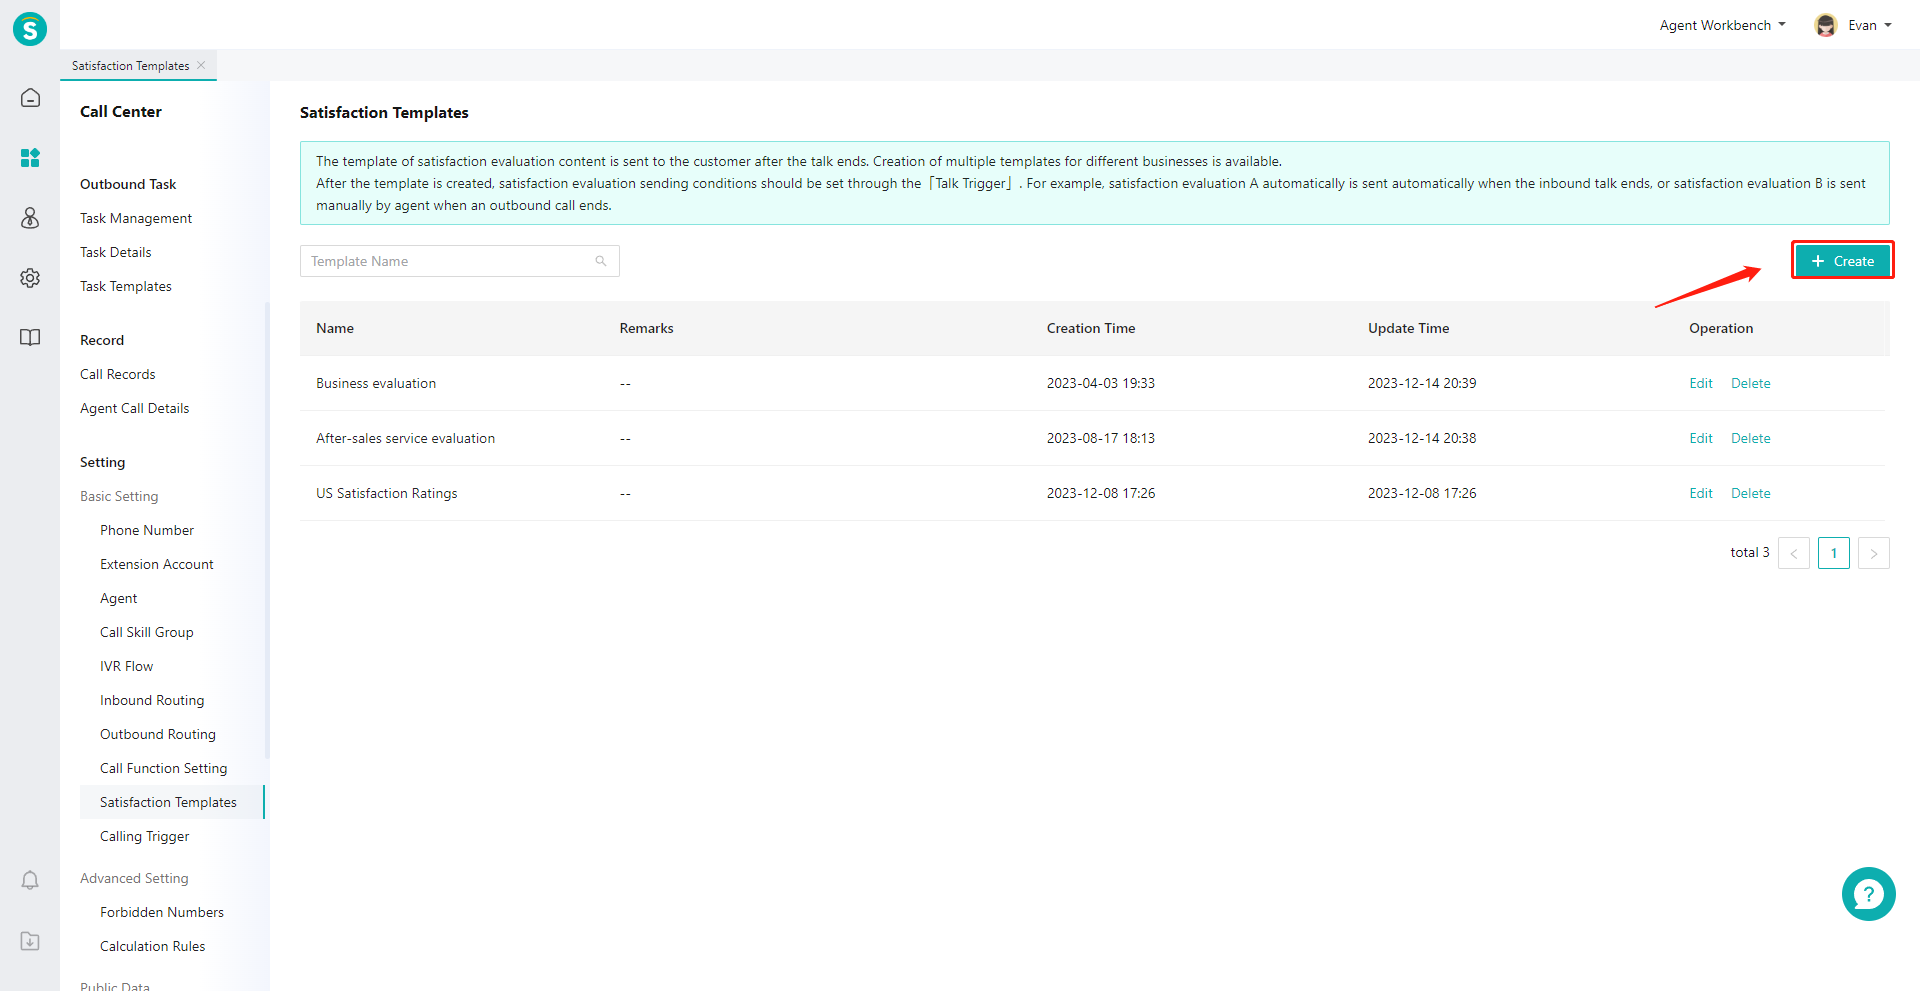Select page 1 in pagination

pyautogui.click(x=1834, y=553)
